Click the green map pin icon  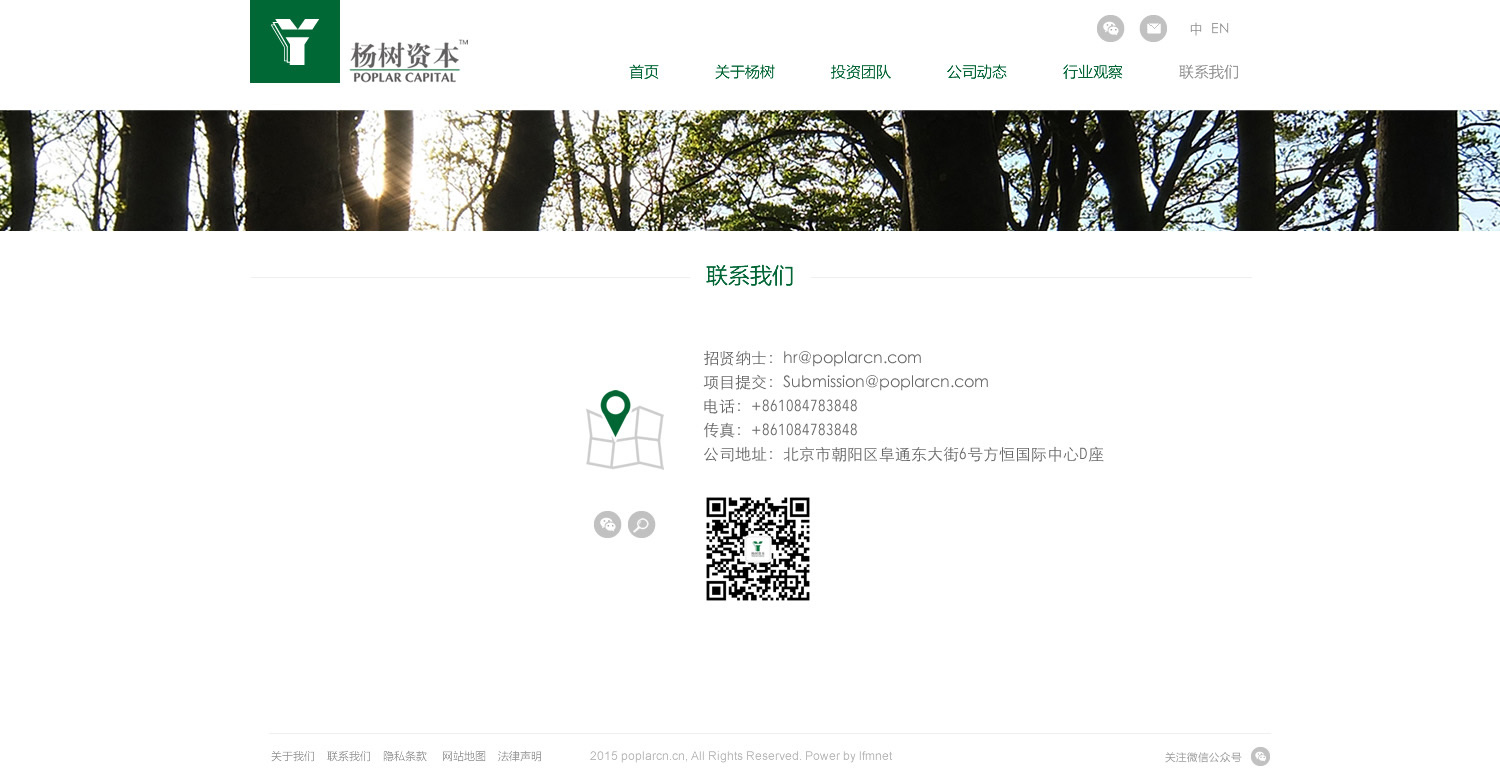pyautogui.click(x=616, y=412)
